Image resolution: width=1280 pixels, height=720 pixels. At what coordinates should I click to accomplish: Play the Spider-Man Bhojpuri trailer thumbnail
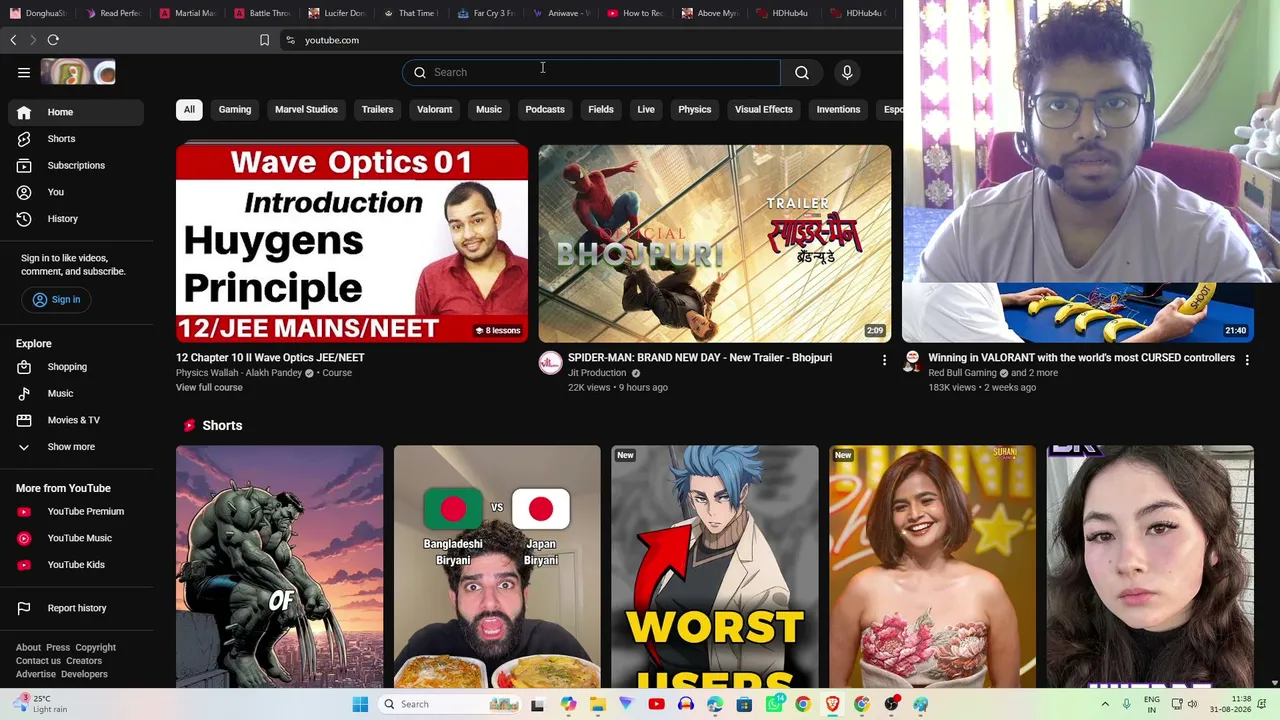pos(714,243)
